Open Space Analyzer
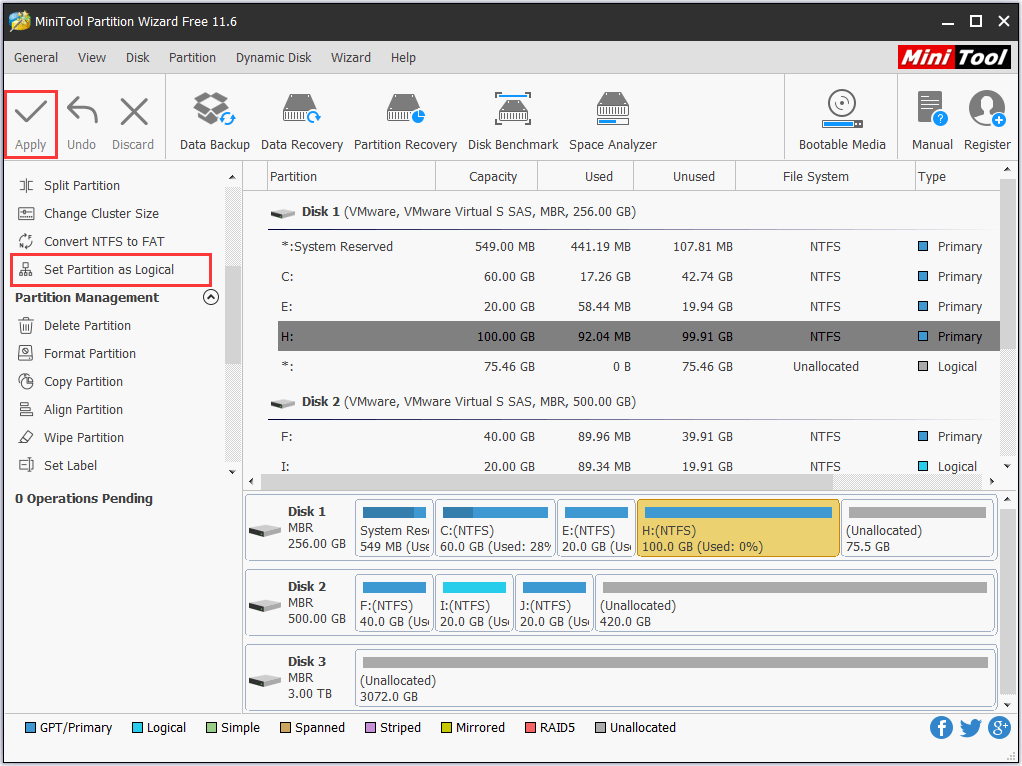Viewport: 1022px width, 766px height. (613, 122)
